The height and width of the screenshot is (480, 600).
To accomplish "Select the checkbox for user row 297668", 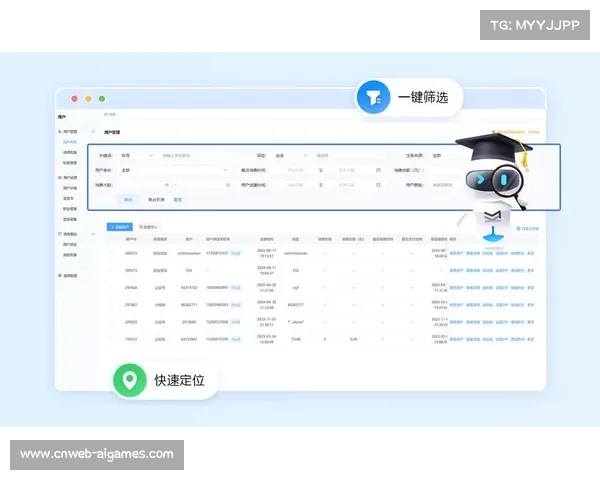I will click(x=112, y=287).
